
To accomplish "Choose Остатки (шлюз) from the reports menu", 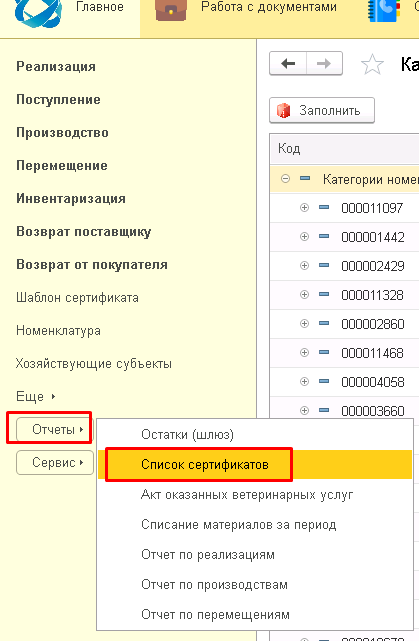I will (188, 434).
